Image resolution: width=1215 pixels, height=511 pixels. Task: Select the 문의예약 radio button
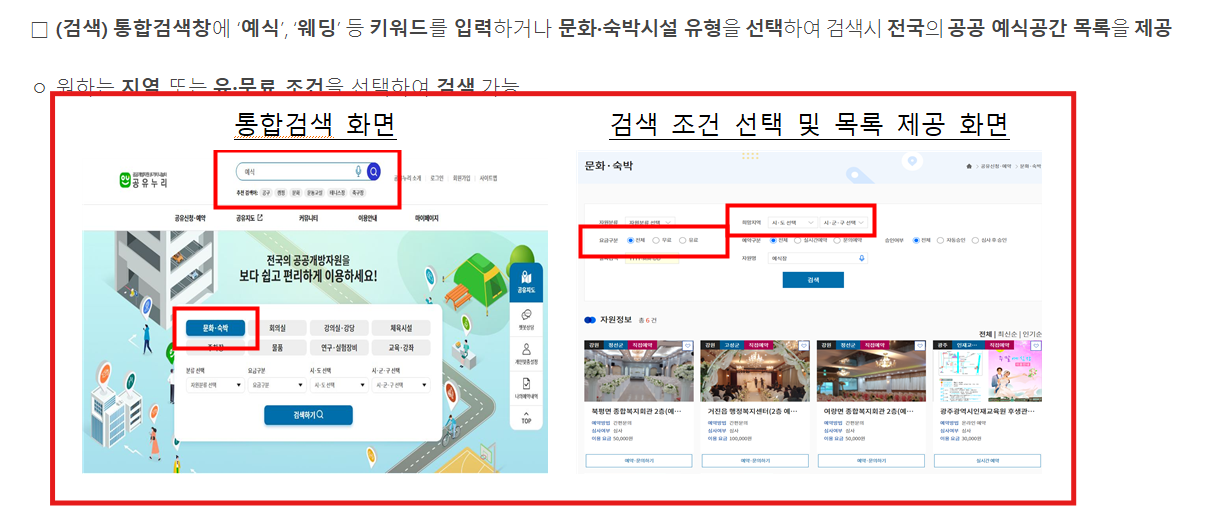(x=837, y=240)
